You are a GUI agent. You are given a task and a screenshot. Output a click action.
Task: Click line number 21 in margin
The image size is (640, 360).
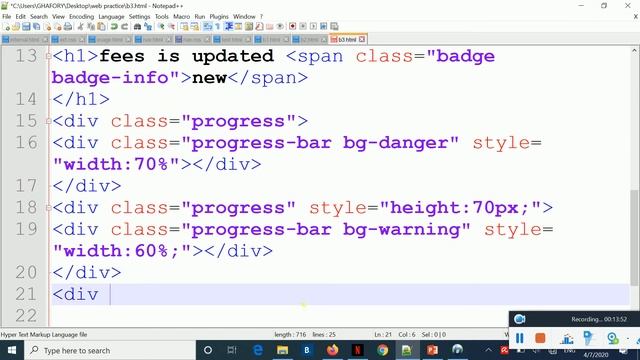click(x=26, y=294)
